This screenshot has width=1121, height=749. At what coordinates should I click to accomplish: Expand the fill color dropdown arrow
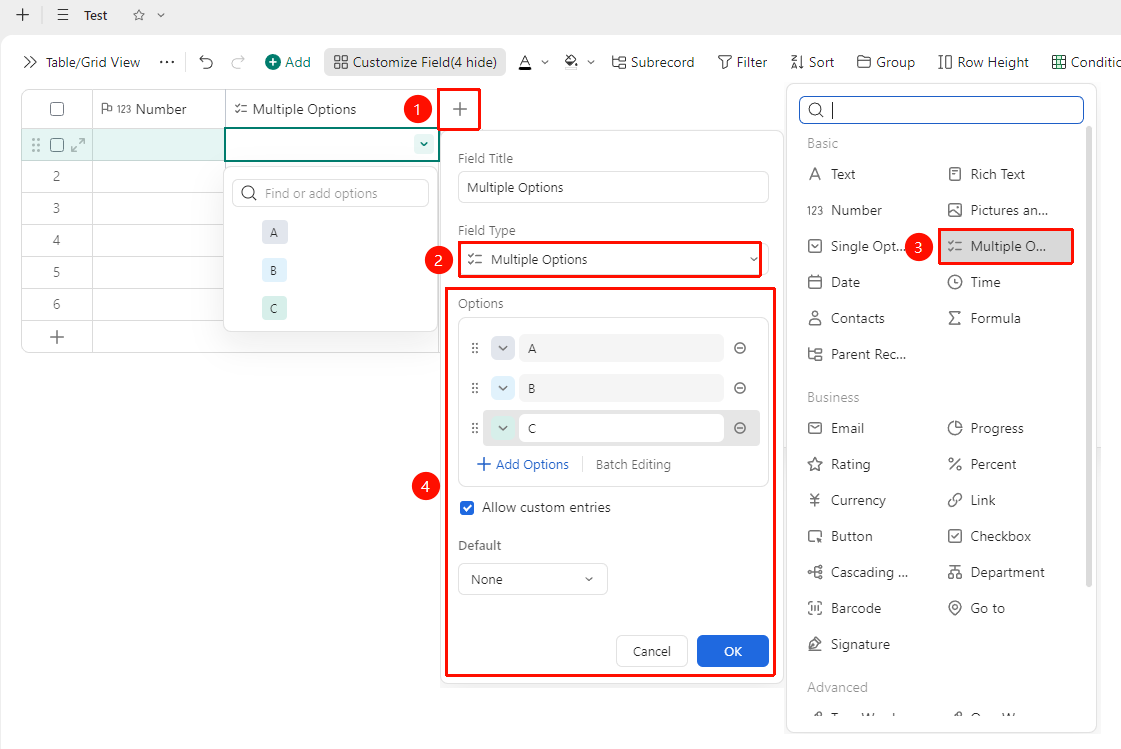pyautogui.click(x=591, y=62)
